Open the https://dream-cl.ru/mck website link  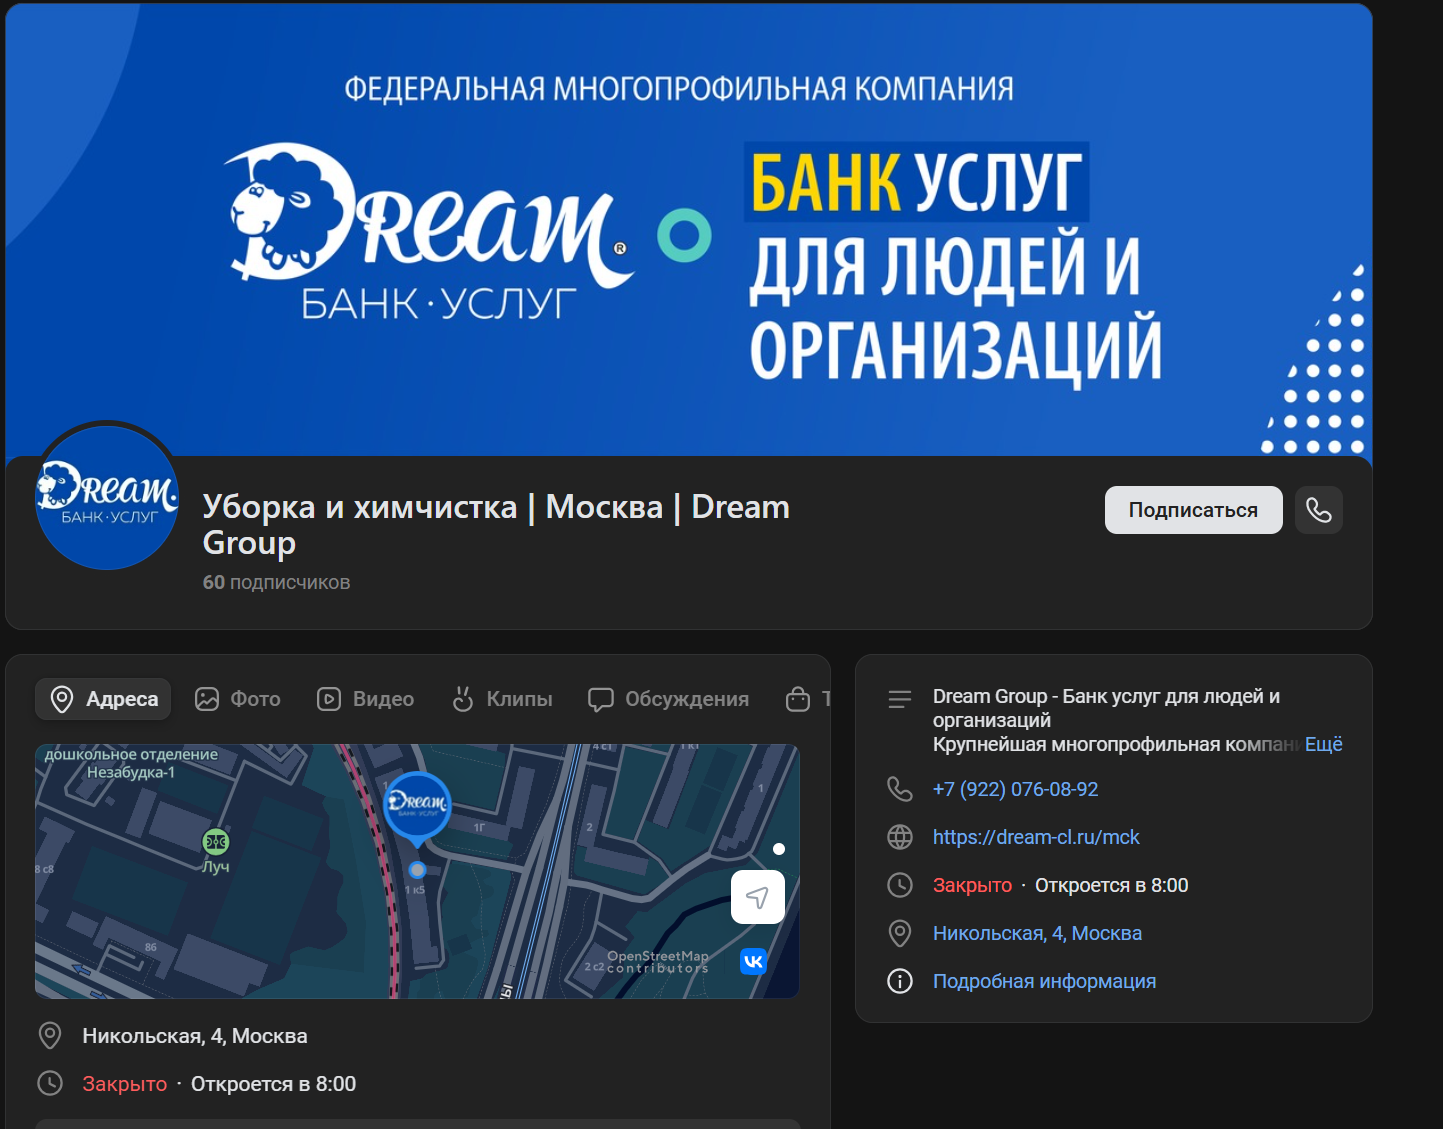[1036, 837]
